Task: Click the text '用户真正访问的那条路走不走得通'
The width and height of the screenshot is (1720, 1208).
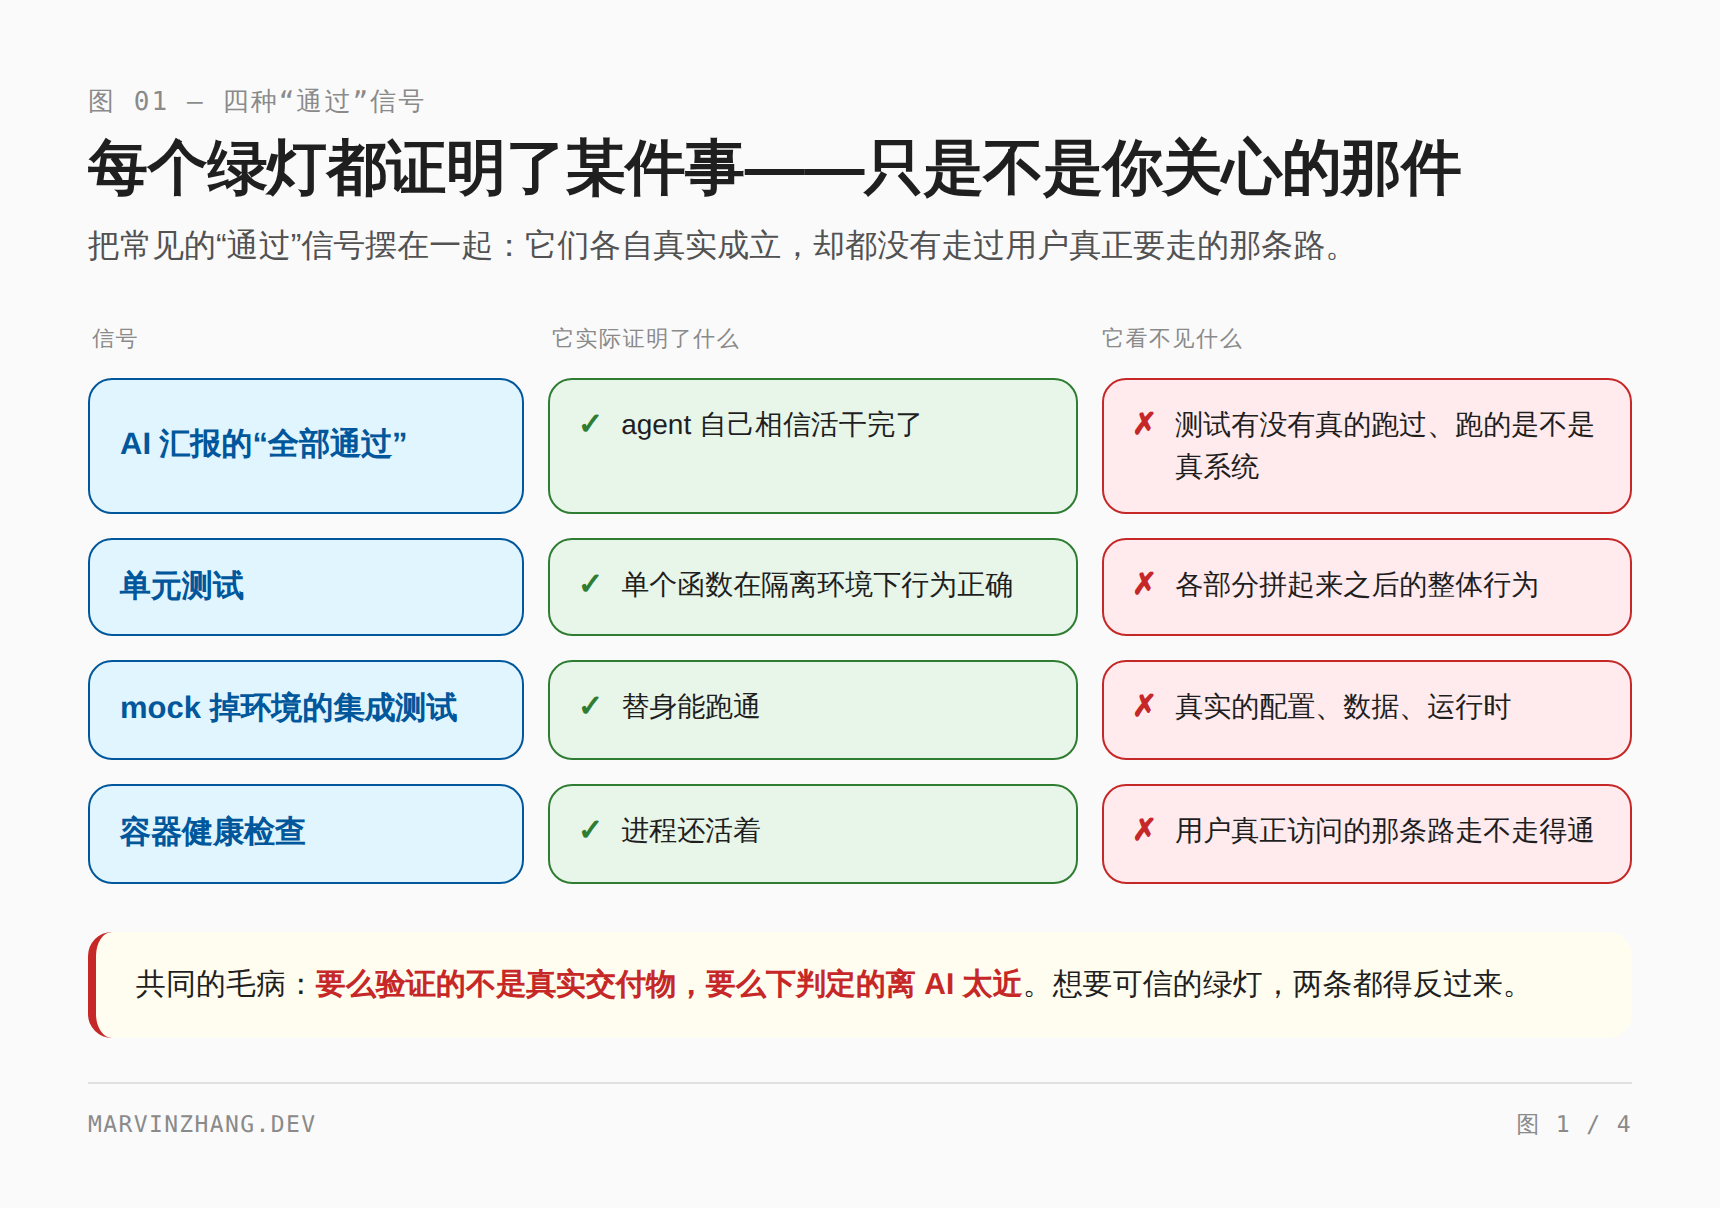Action: 1384,831
